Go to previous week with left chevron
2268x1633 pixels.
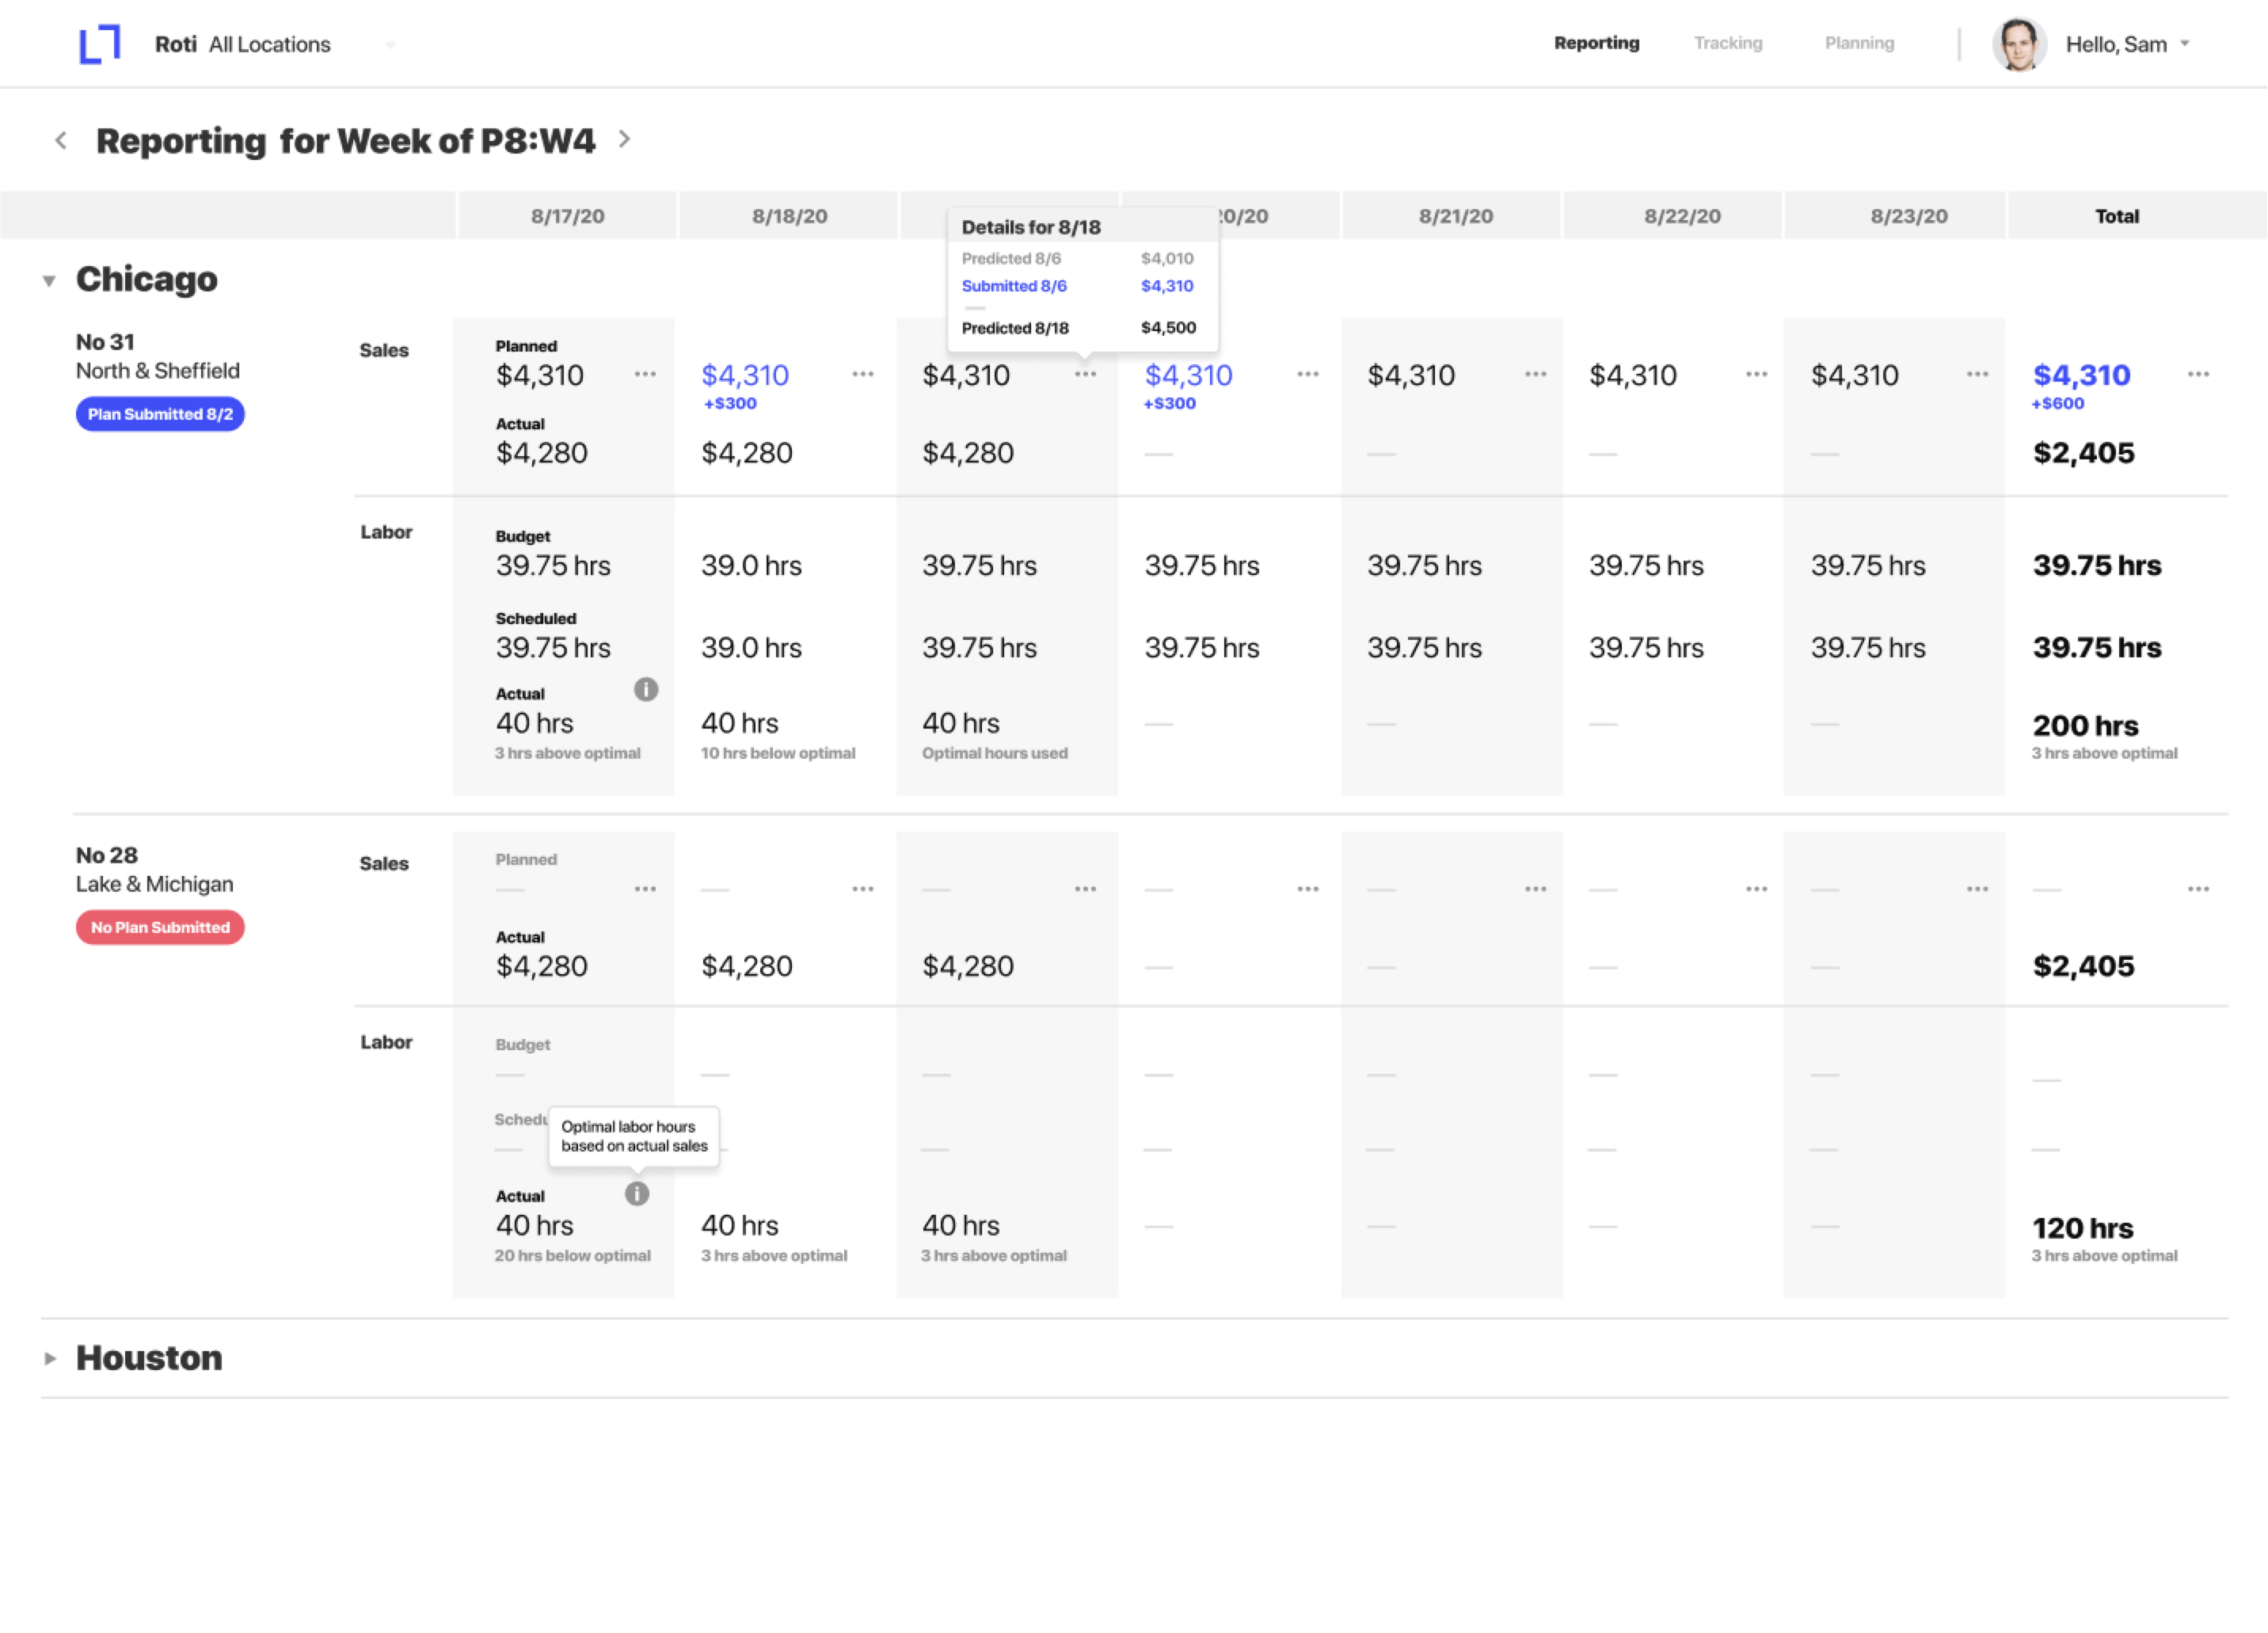tap(61, 140)
